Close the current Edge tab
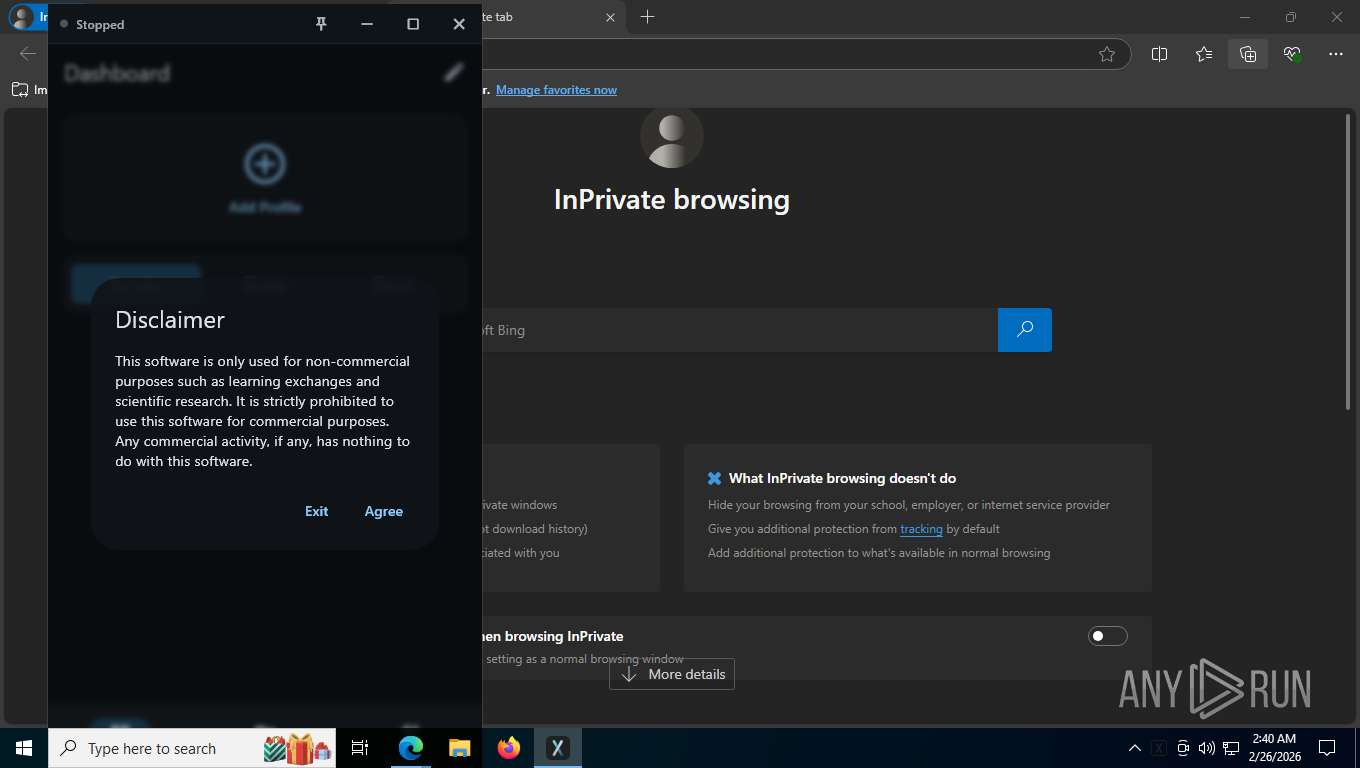This screenshot has height=768, width=1360. pos(610,17)
